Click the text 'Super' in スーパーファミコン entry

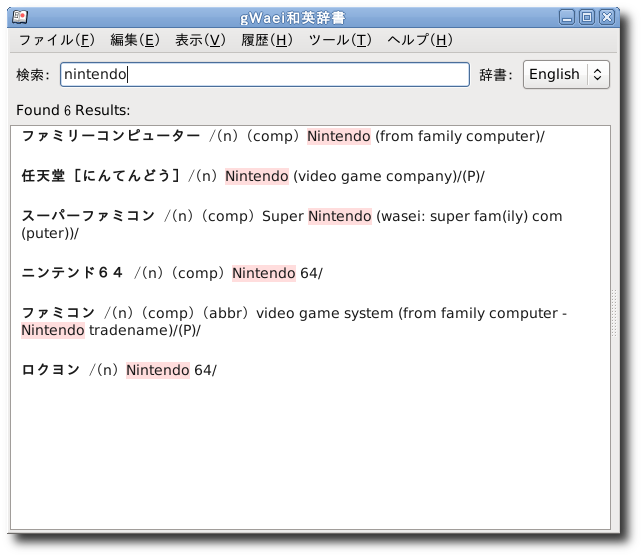[283, 216]
